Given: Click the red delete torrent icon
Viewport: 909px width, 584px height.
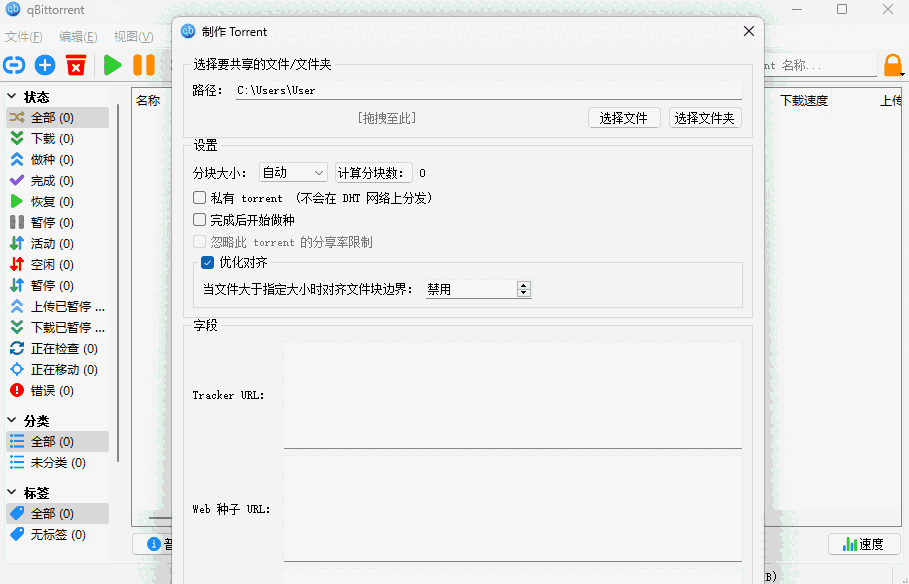Looking at the screenshot, I should (75, 64).
